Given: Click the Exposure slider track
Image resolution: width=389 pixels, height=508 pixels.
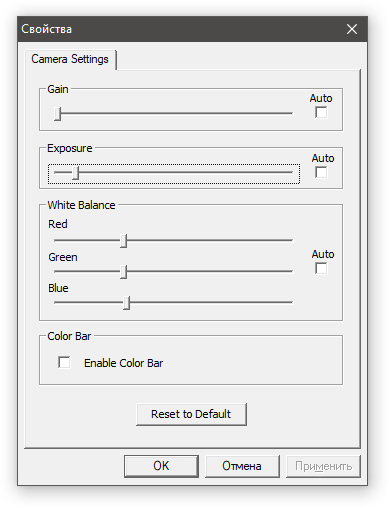Looking at the screenshot, I should (x=173, y=172).
